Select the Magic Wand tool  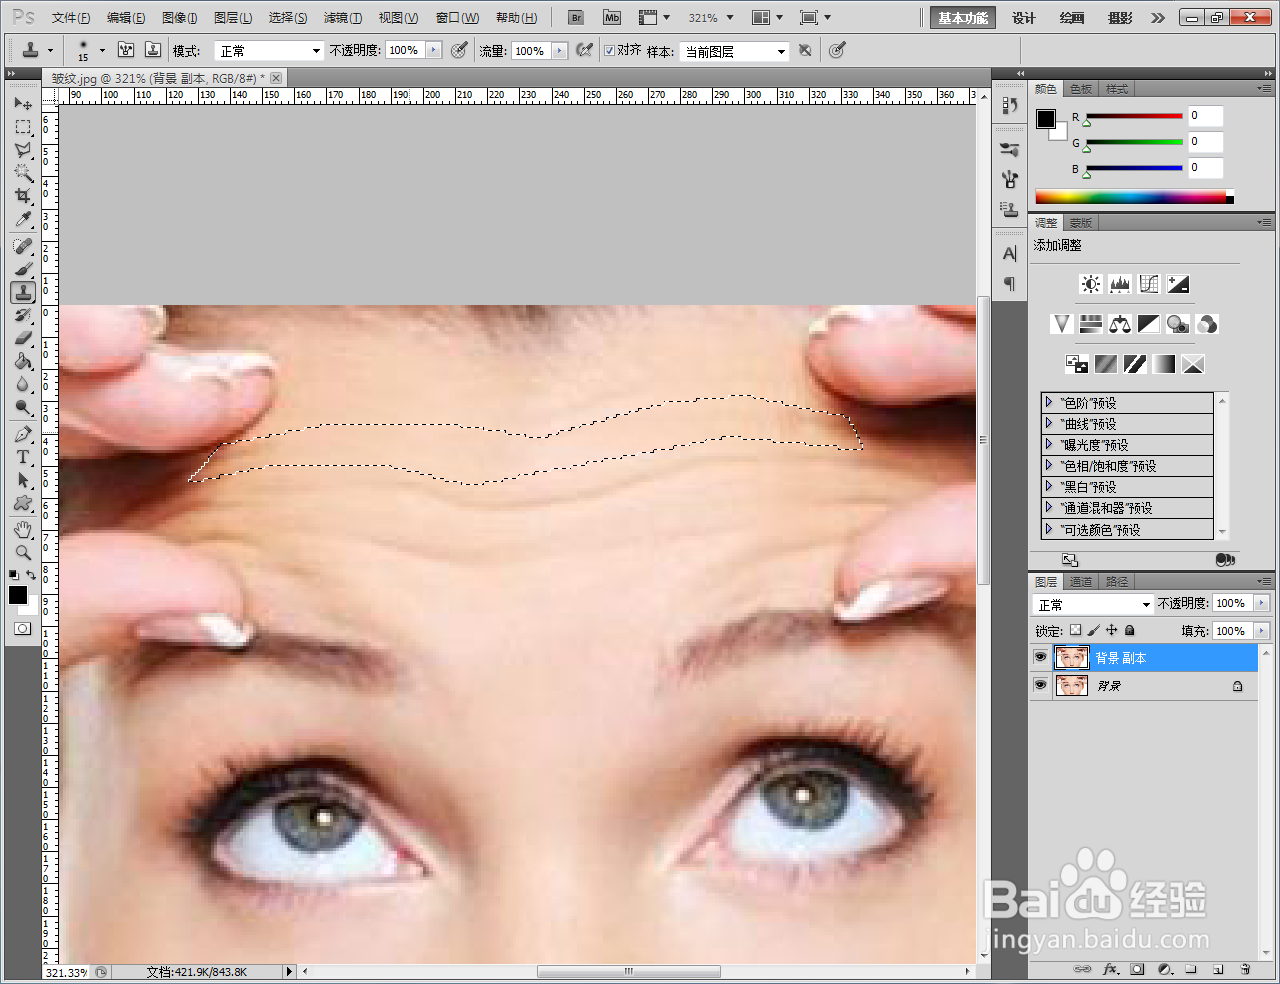[23, 173]
